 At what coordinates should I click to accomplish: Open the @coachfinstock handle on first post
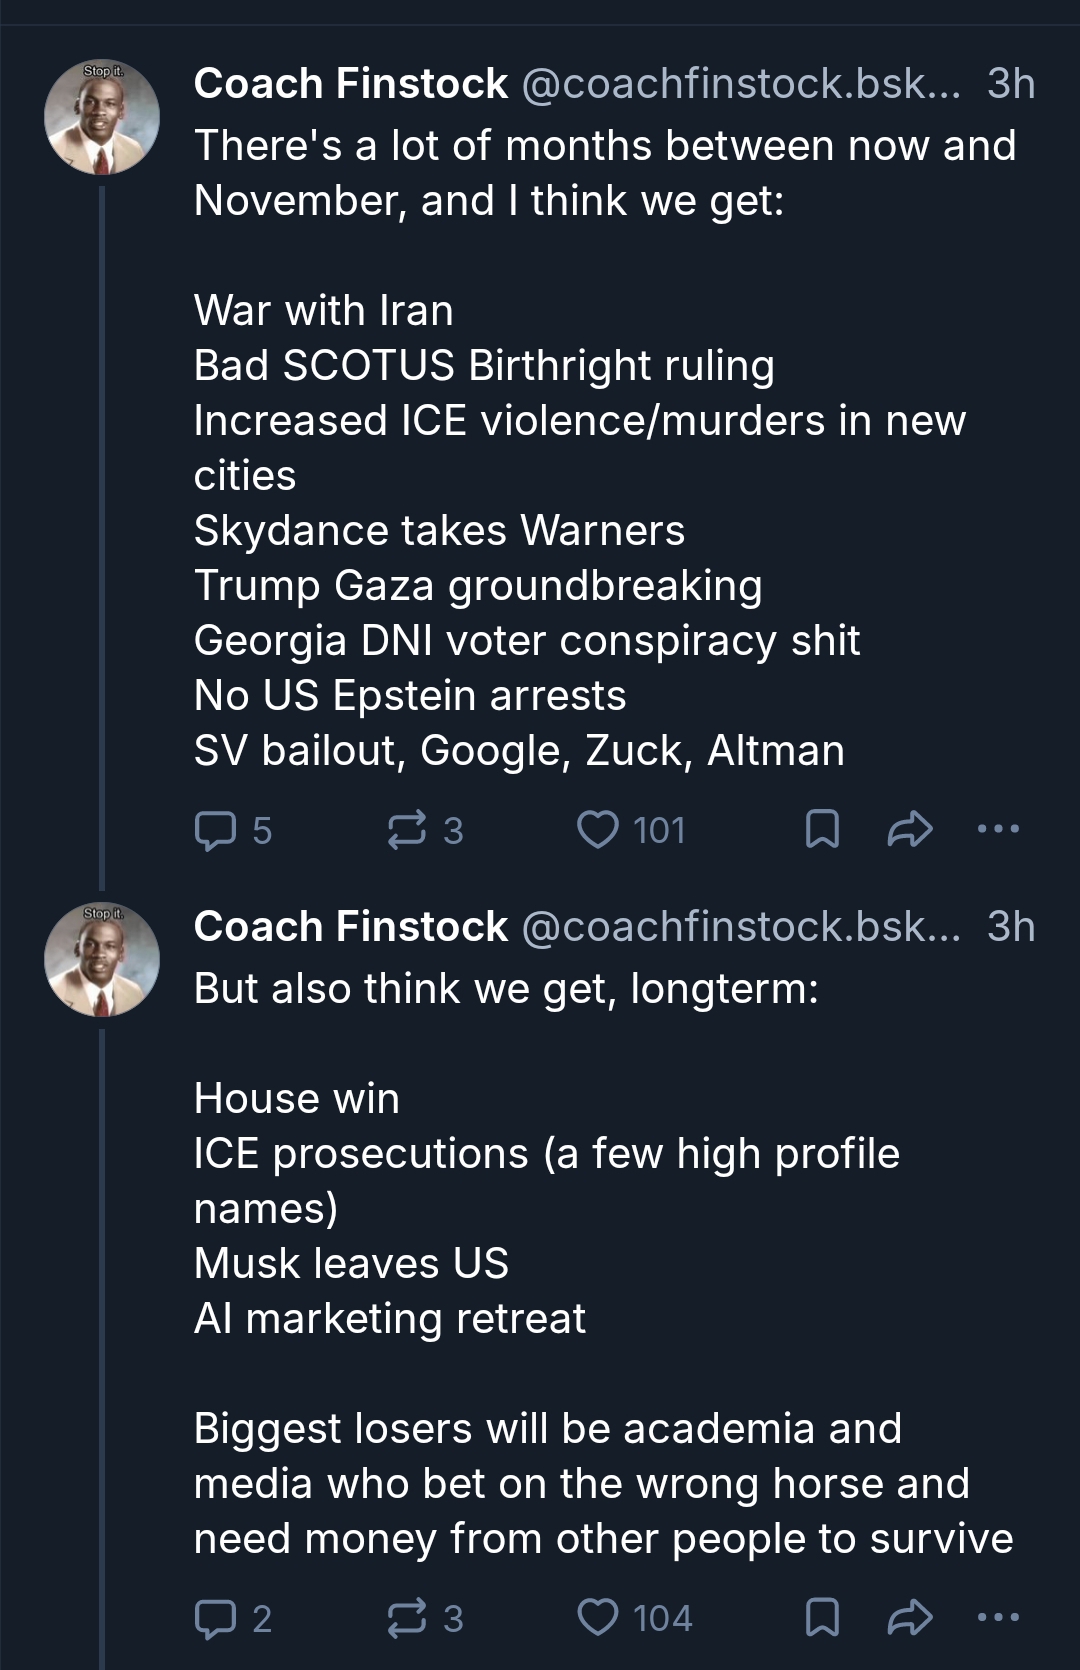coord(740,84)
